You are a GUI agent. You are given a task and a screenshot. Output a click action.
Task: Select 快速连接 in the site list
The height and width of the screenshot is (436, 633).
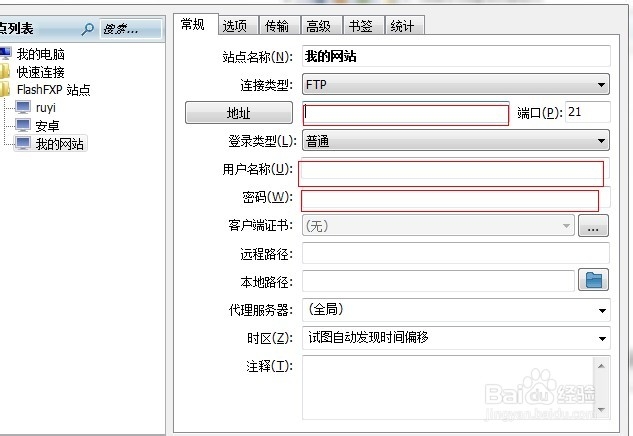(x=40, y=72)
